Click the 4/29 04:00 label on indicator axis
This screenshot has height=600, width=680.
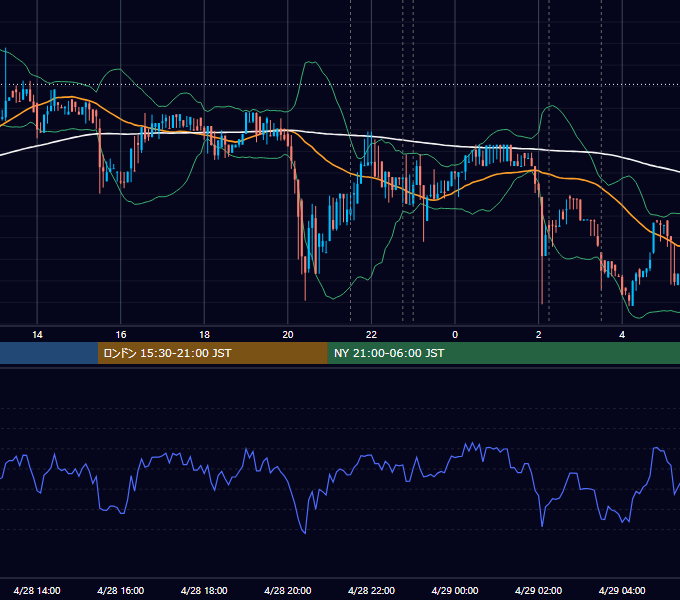pos(622,590)
